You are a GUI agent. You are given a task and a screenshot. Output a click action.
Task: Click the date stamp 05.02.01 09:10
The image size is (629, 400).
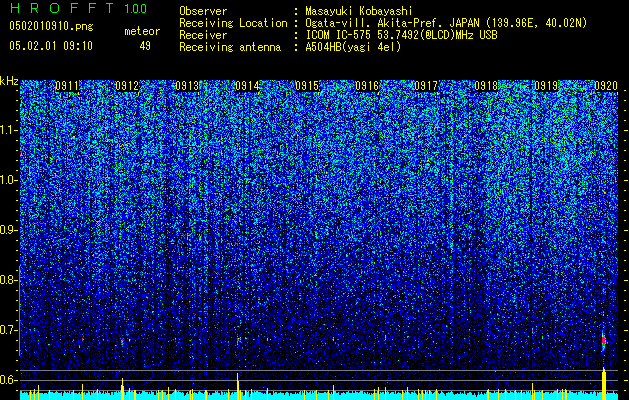click(51, 46)
